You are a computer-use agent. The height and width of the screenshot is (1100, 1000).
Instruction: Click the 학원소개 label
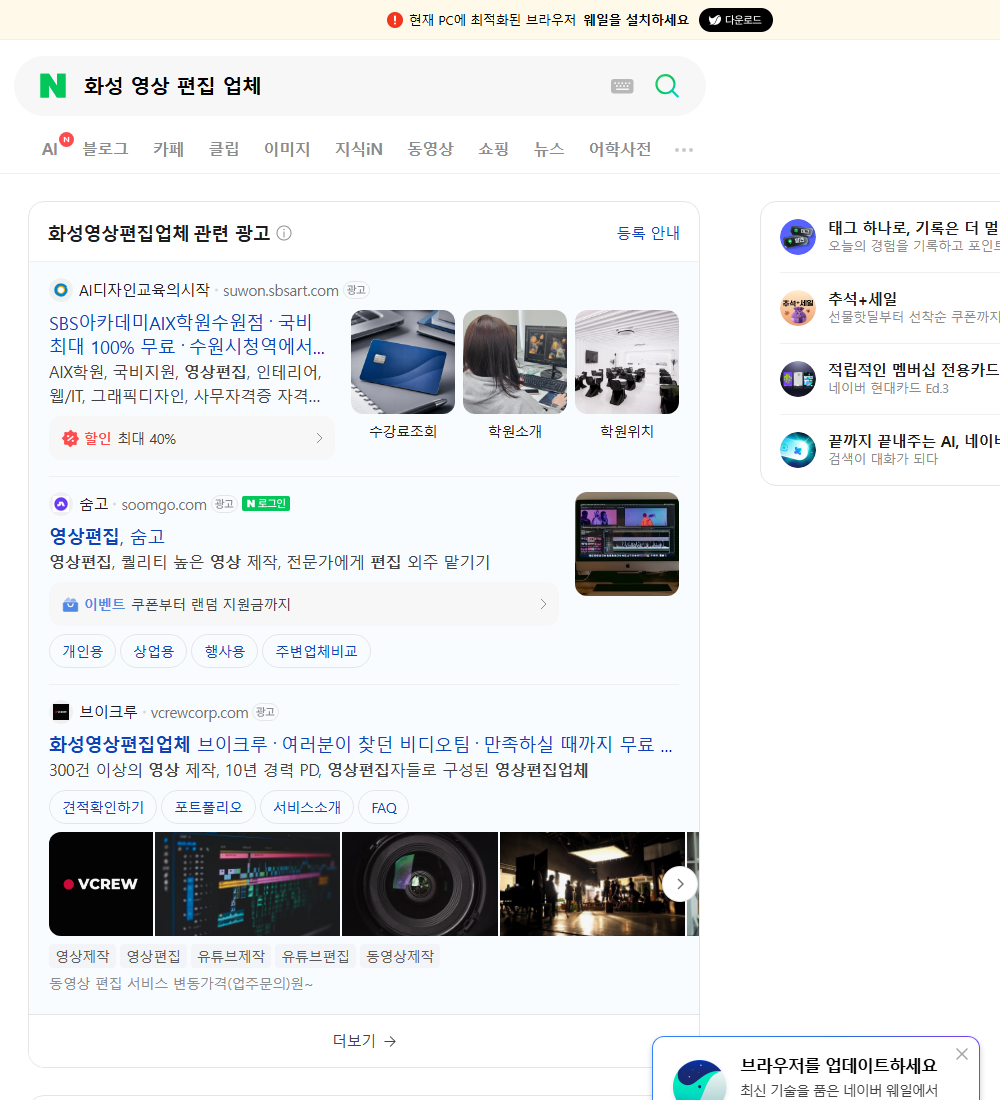[515, 431]
